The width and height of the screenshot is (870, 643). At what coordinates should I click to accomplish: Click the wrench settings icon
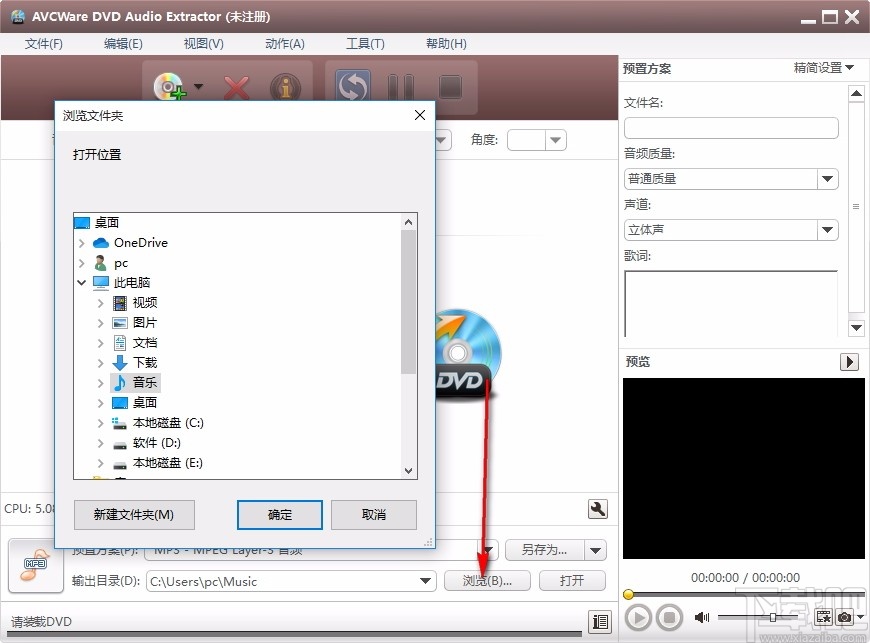pyautogui.click(x=597, y=509)
